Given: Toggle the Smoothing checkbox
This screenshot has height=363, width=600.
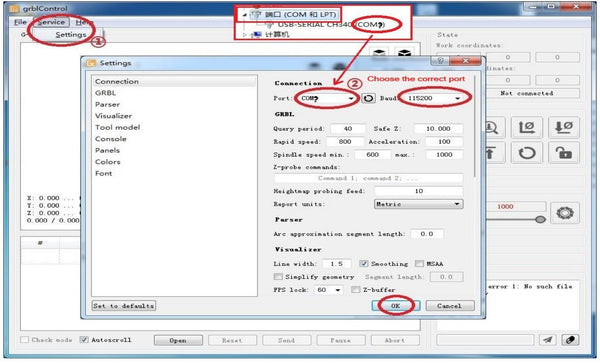Looking at the screenshot, I should tap(364, 264).
